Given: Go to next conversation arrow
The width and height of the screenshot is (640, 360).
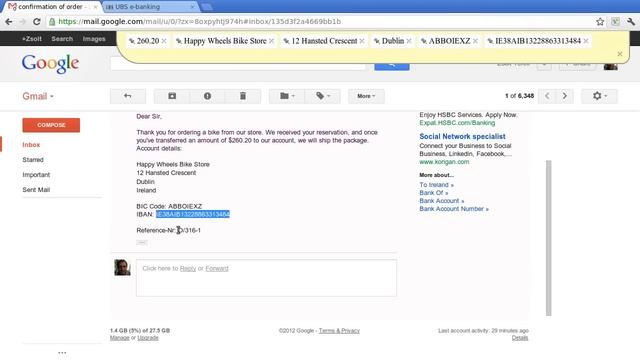Looking at the screenshot, I should [565, 96].
